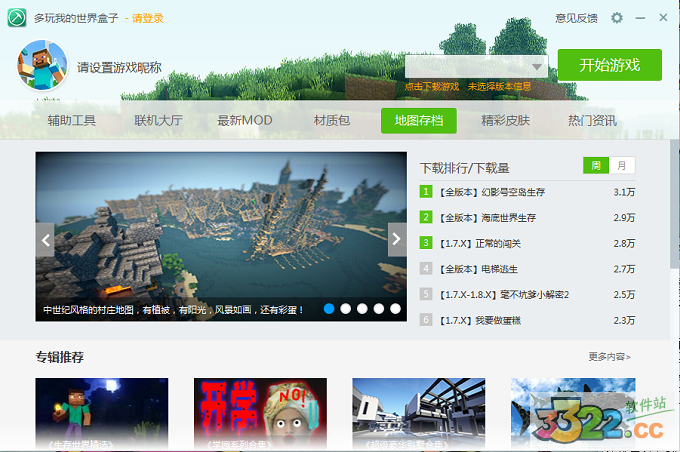
Task: Show previous carousel slide arrow
Action: click(x=45, y=239)
